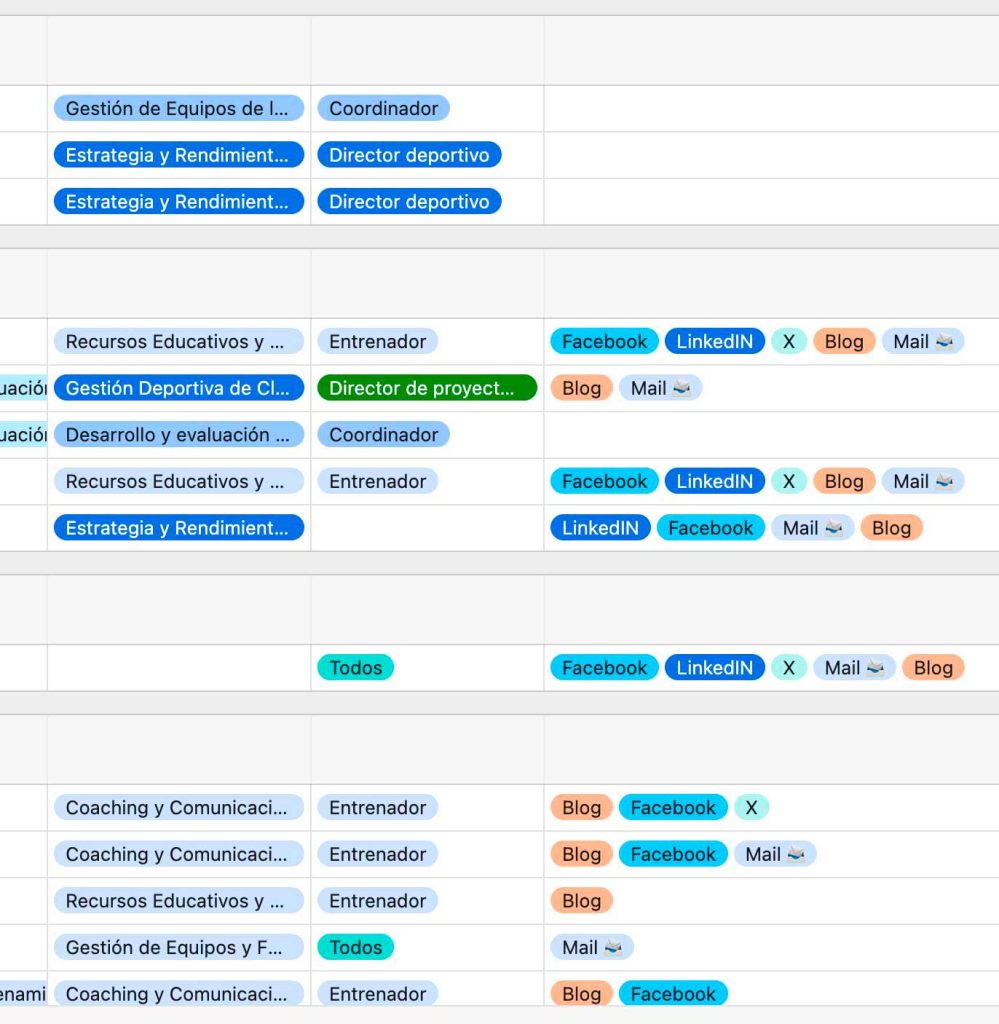Viewport: 999px width, 1024px height.
Task: Open the 'Gestión Deportiva de Cl...' tag
Action: coord(178,388)
